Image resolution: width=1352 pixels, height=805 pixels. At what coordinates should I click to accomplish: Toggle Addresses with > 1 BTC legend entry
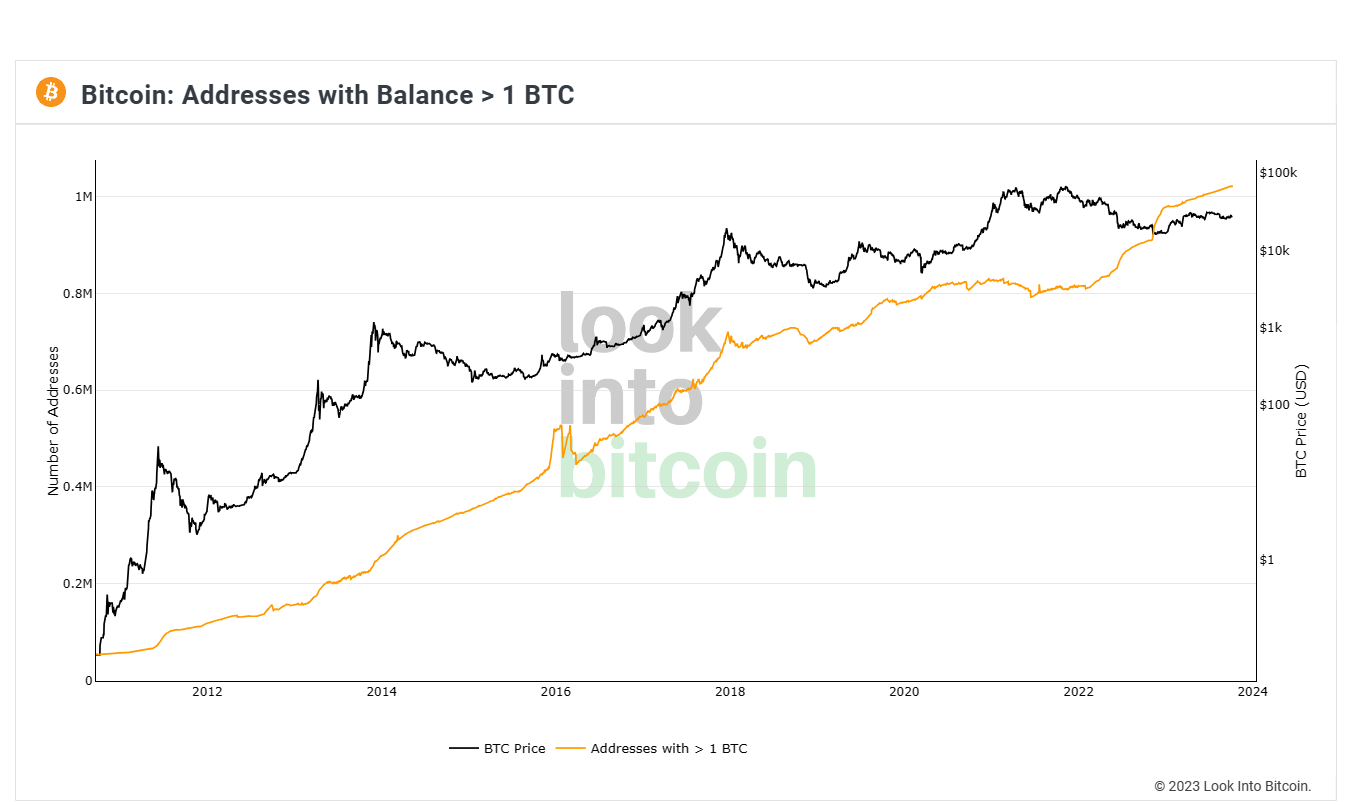coord(668,748)
